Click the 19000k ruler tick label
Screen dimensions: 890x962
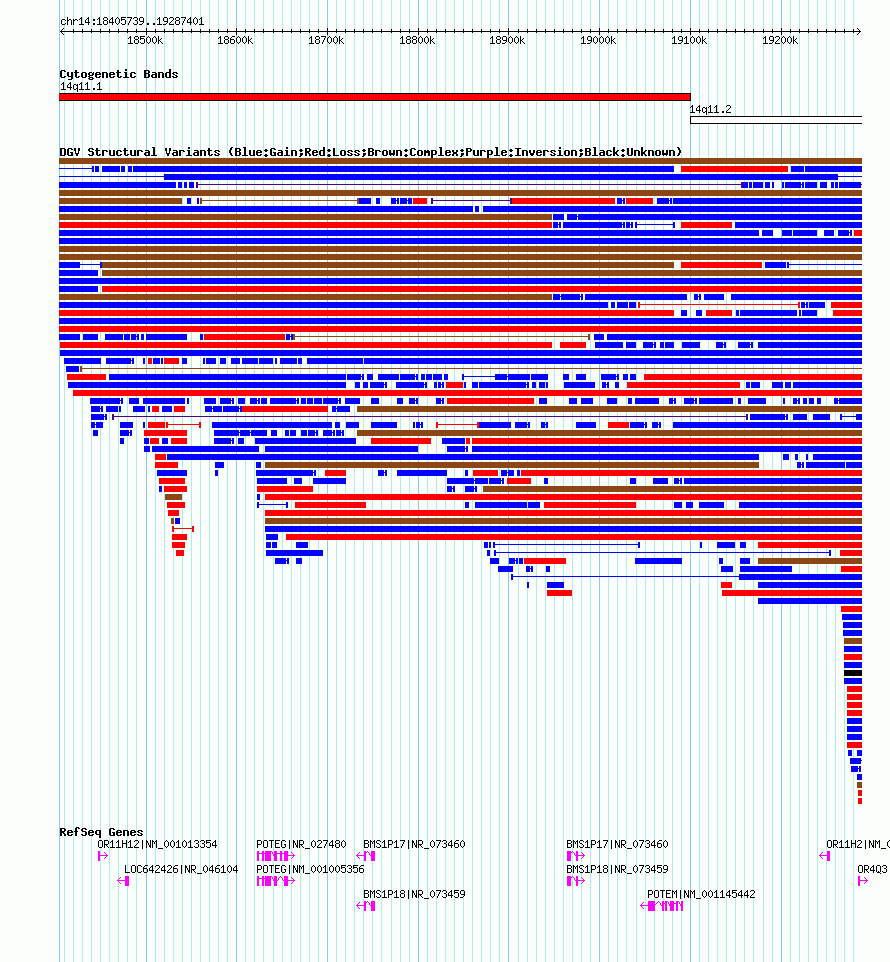pyautogui.click(x=598, y=40)
